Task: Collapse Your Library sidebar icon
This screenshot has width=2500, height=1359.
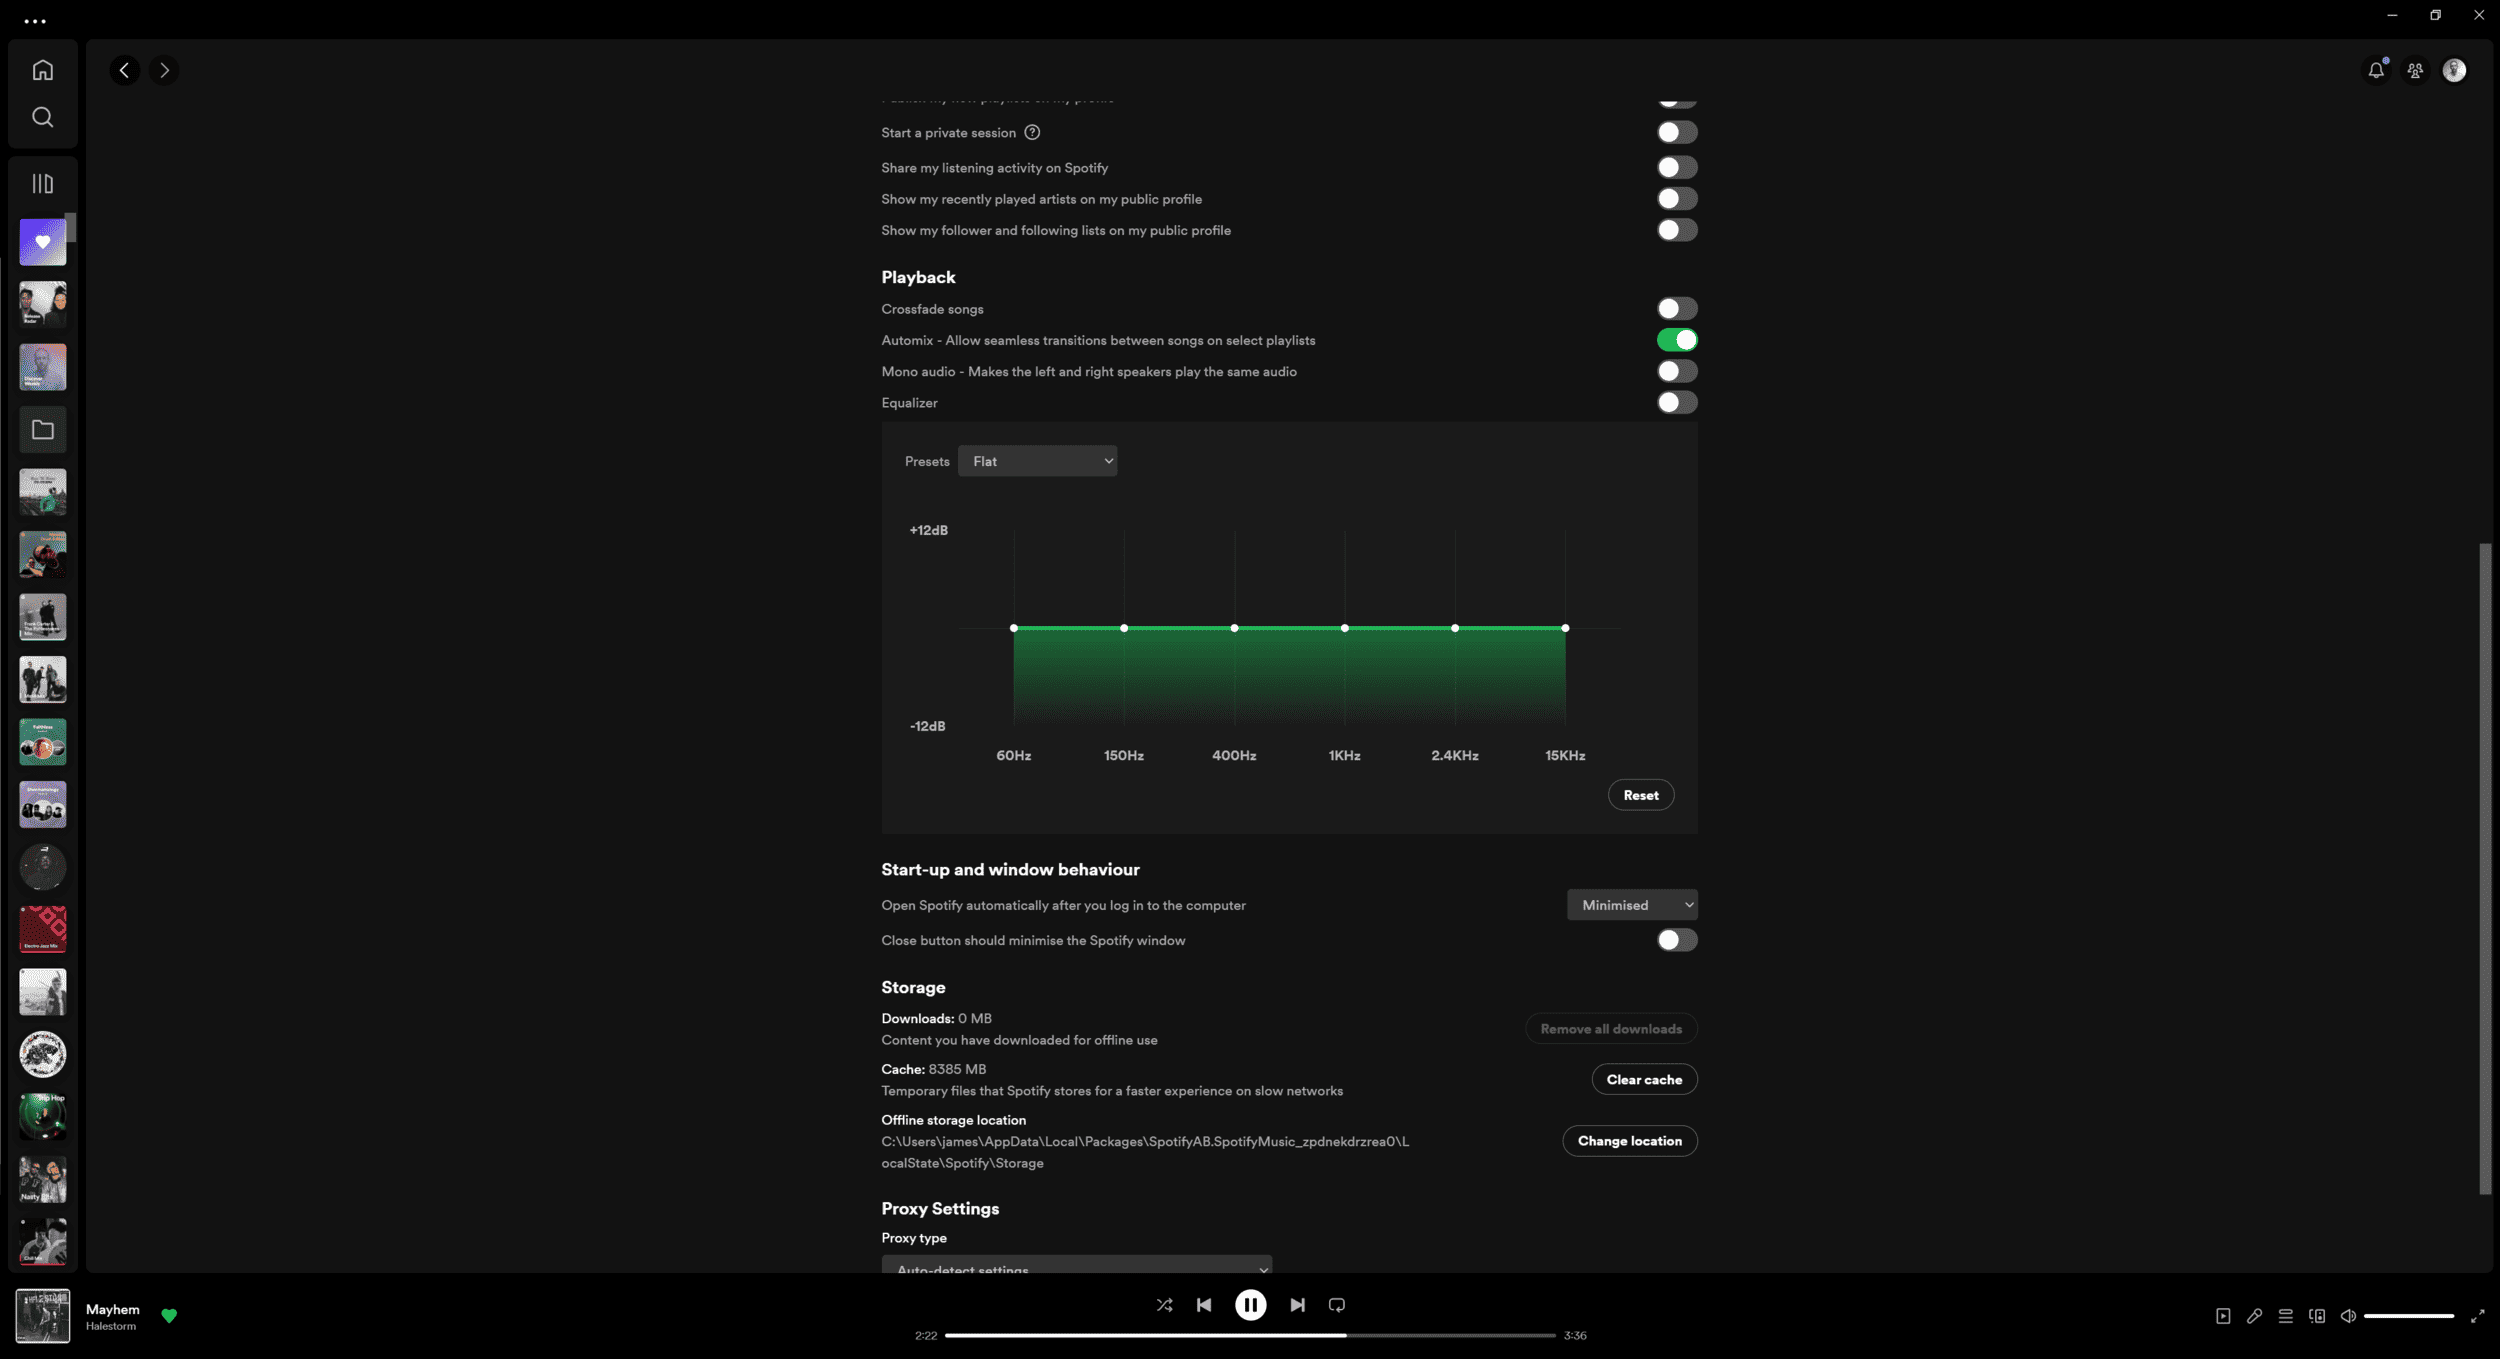Action: (42, 184)
